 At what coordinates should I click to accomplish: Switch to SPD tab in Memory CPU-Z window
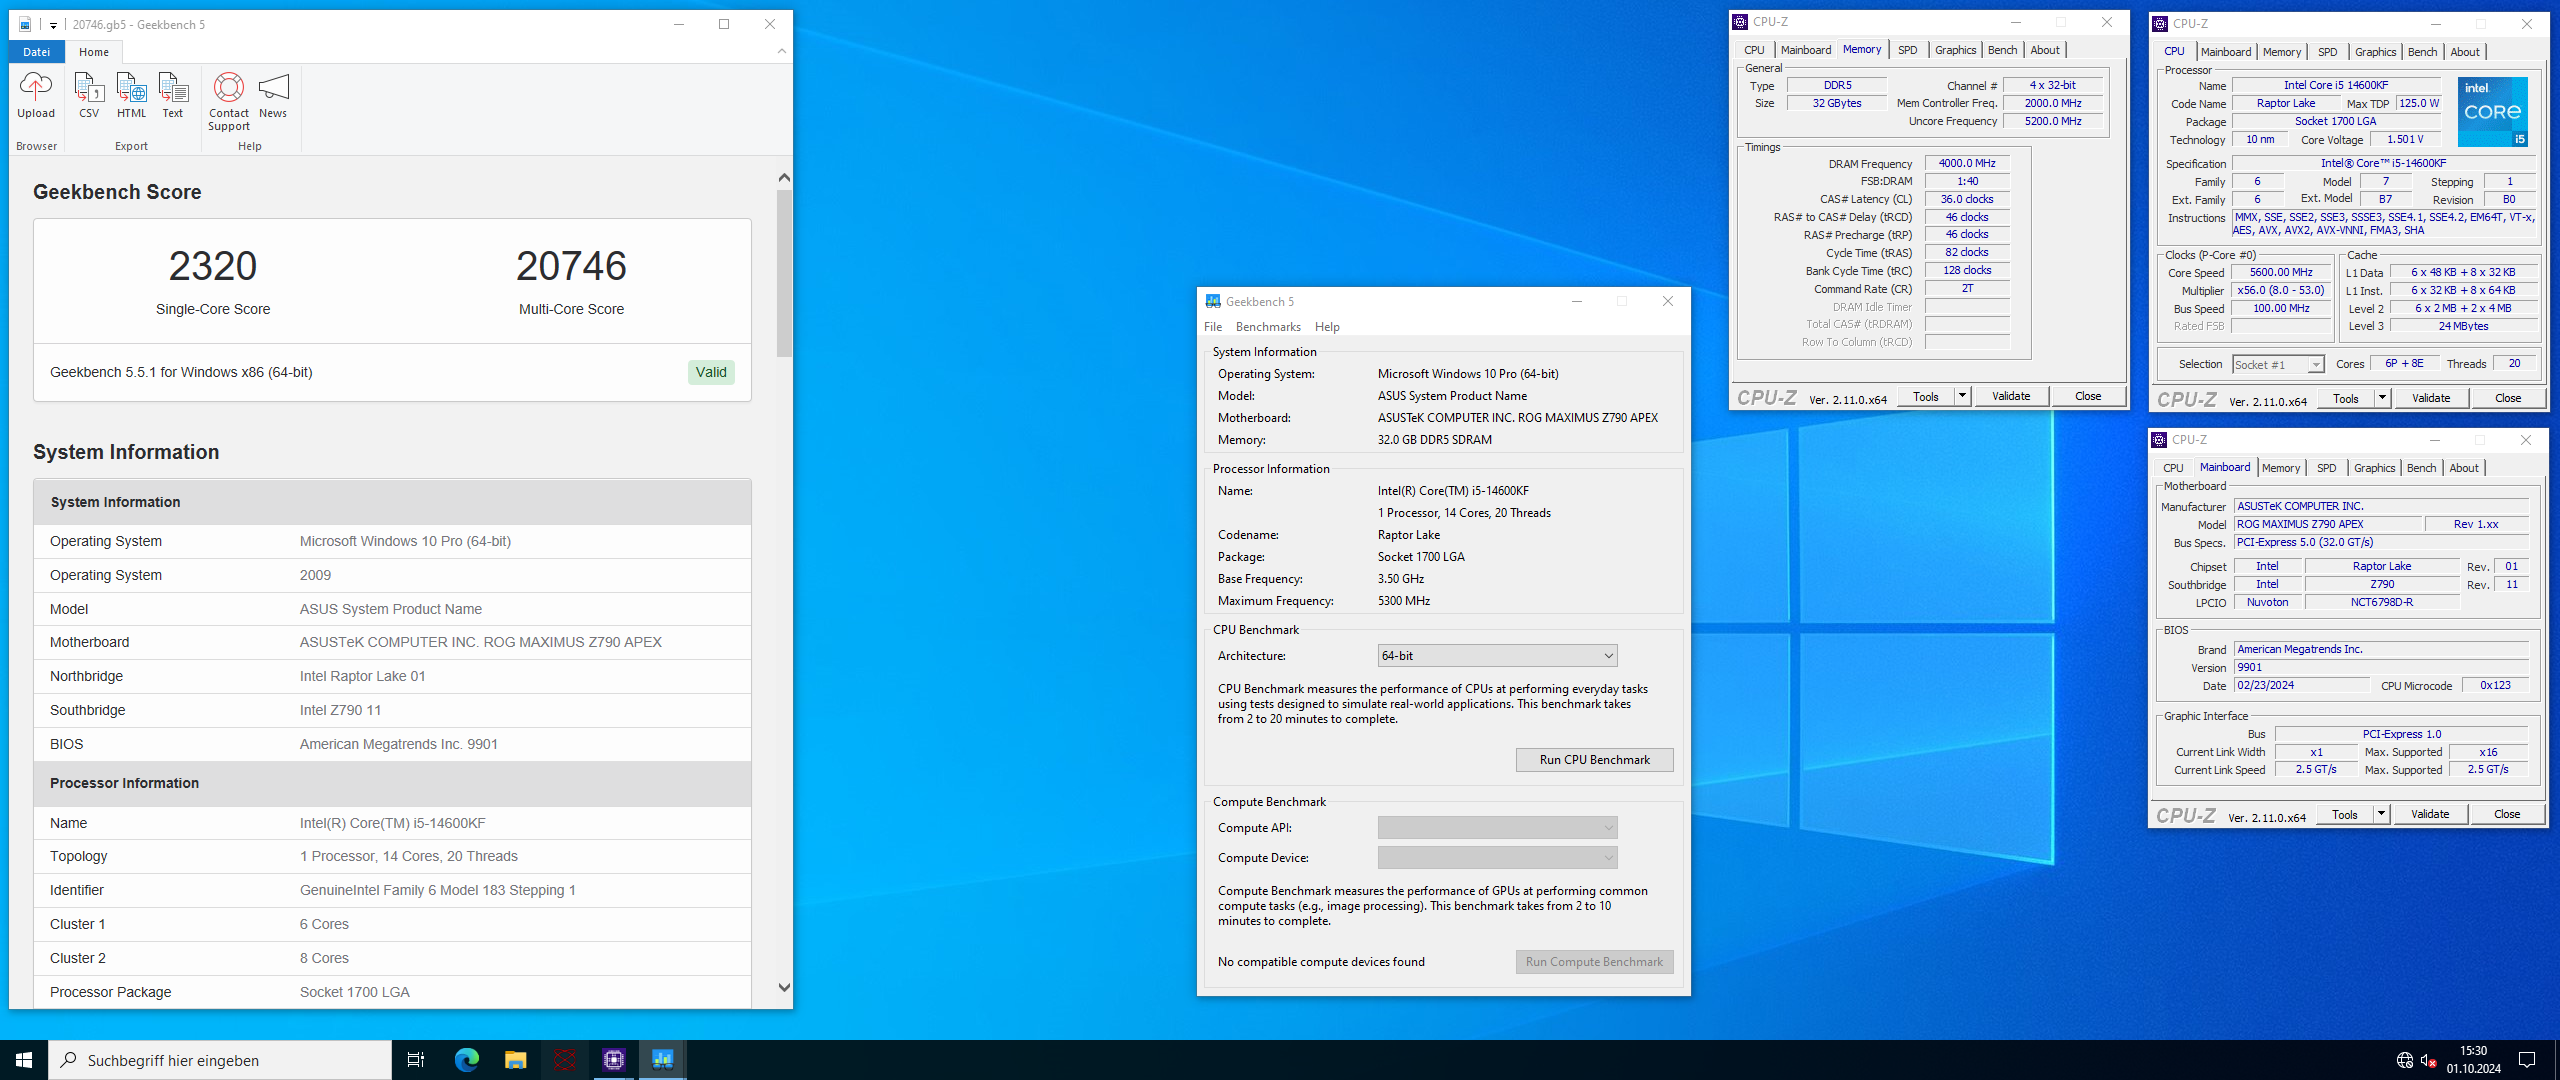1907,50
